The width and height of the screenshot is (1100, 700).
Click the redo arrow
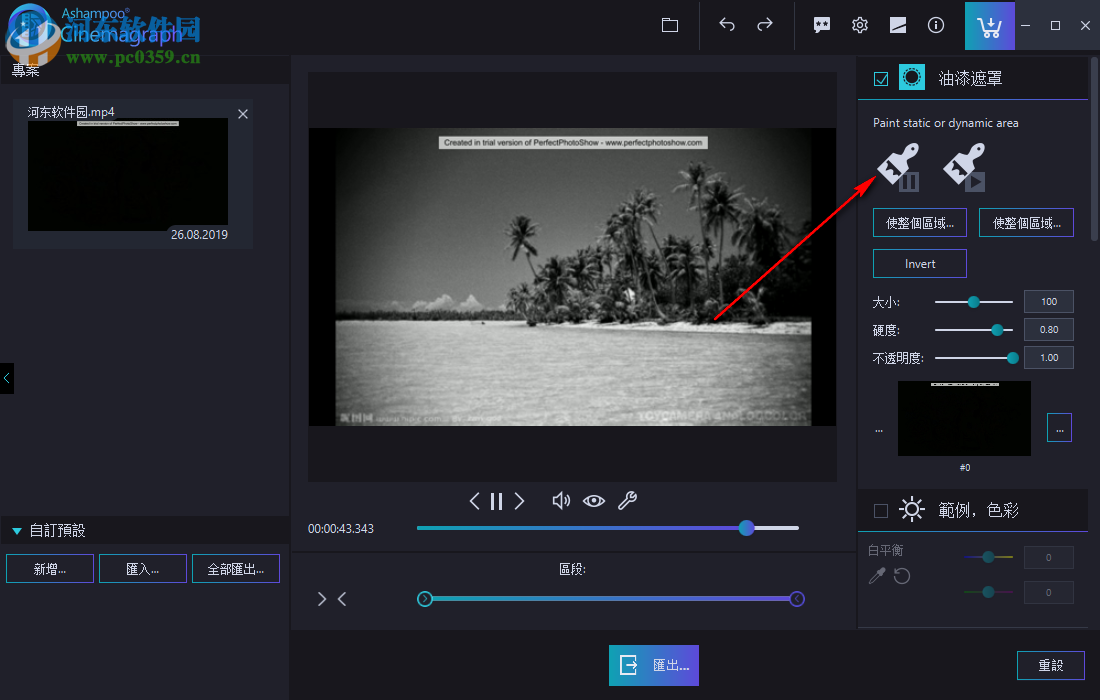[x=765, y=26]
